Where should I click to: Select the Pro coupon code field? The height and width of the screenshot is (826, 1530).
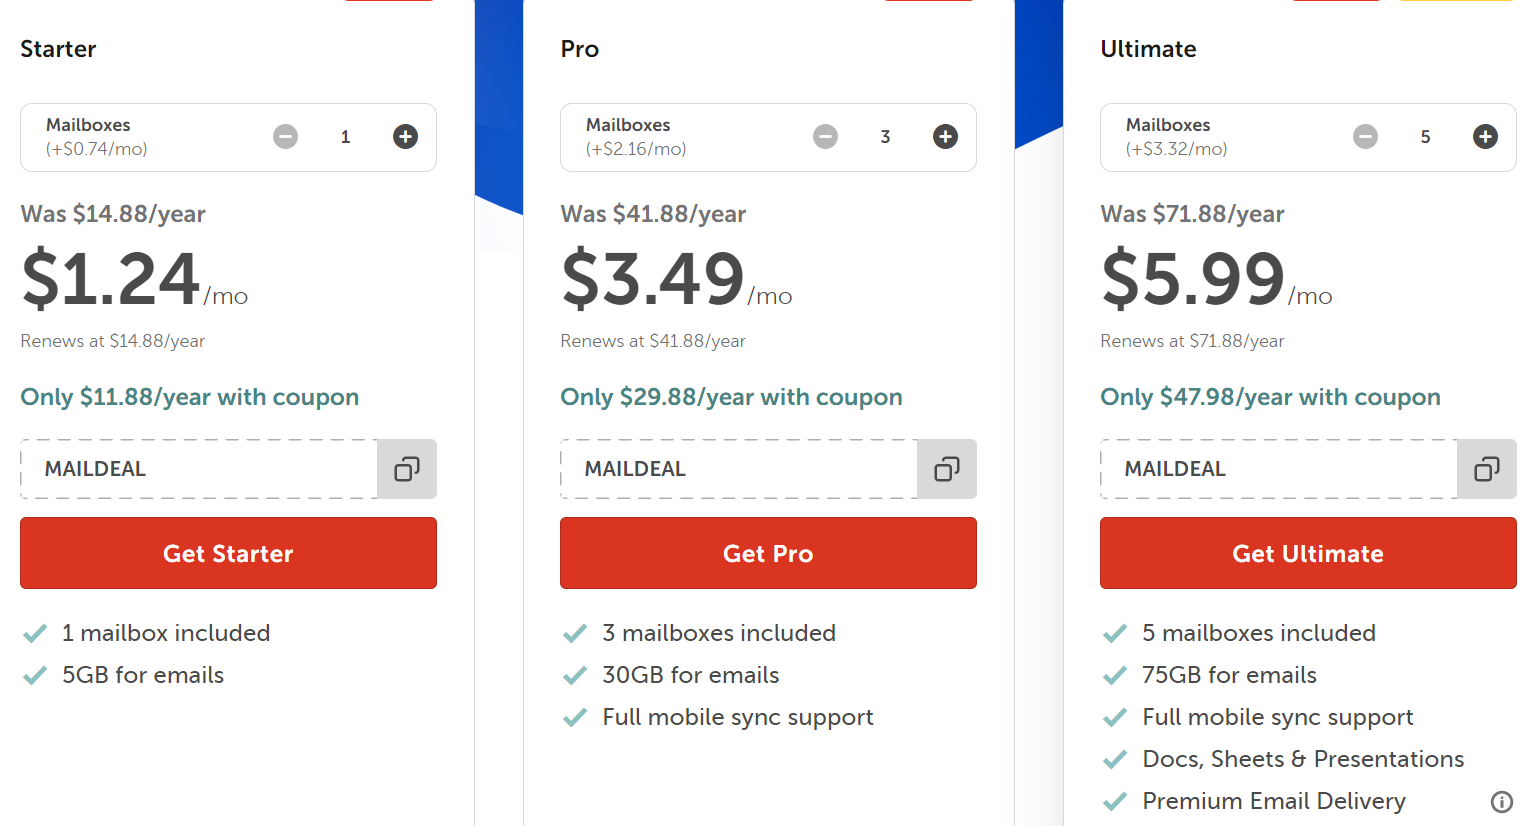(x=739, y=469)
